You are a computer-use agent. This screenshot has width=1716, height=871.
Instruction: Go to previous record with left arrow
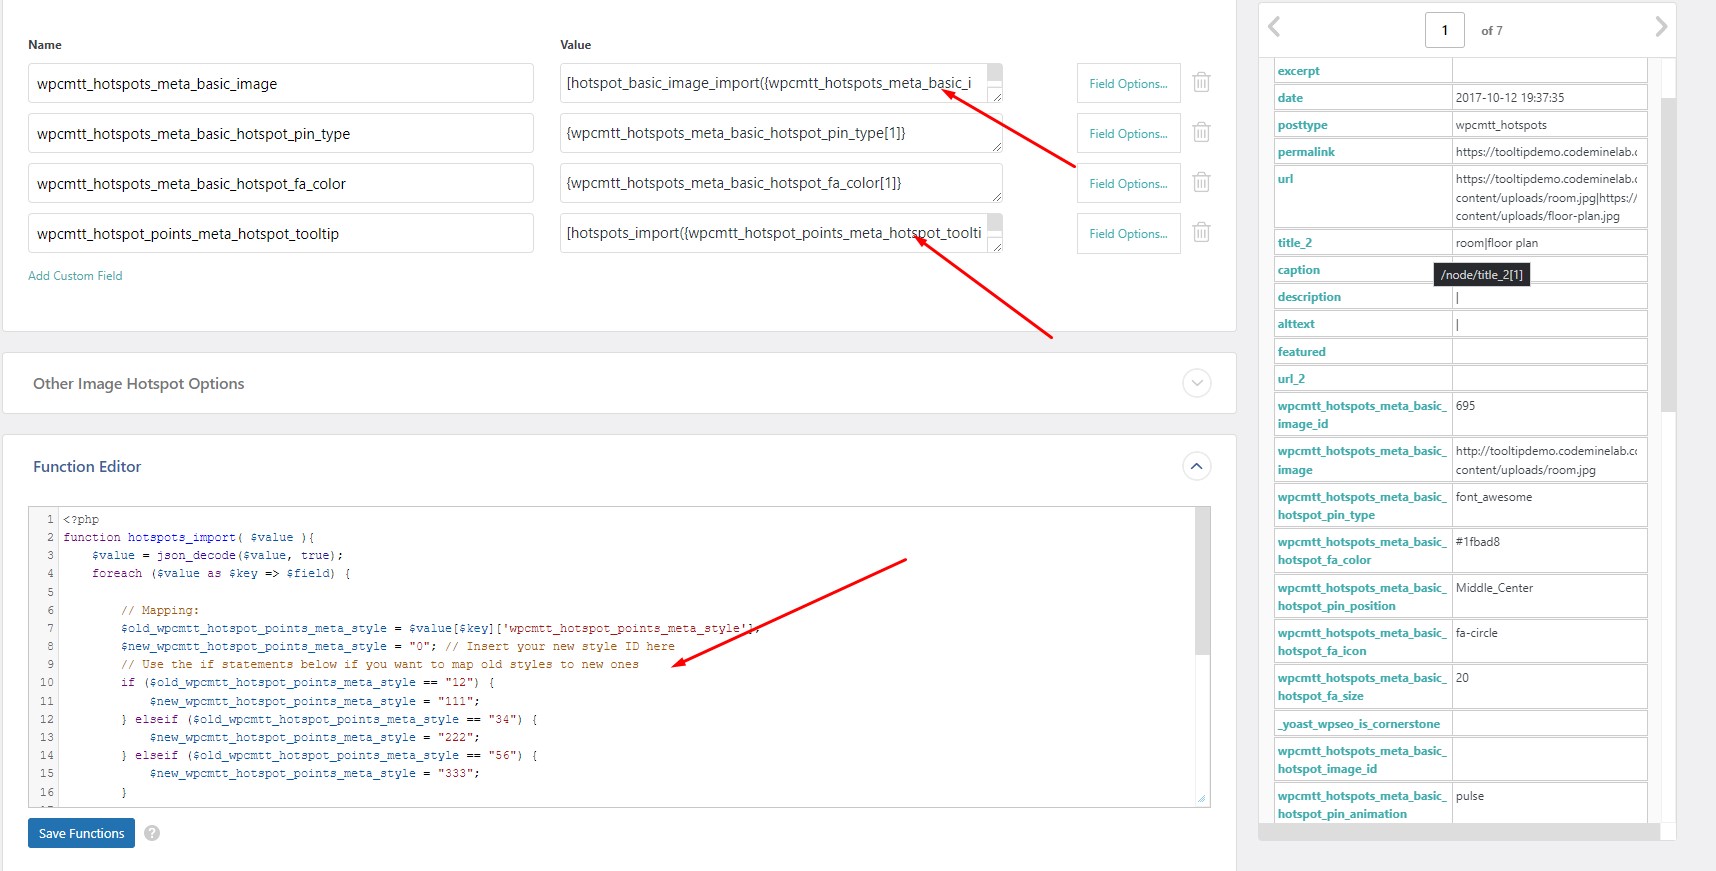1274,27
